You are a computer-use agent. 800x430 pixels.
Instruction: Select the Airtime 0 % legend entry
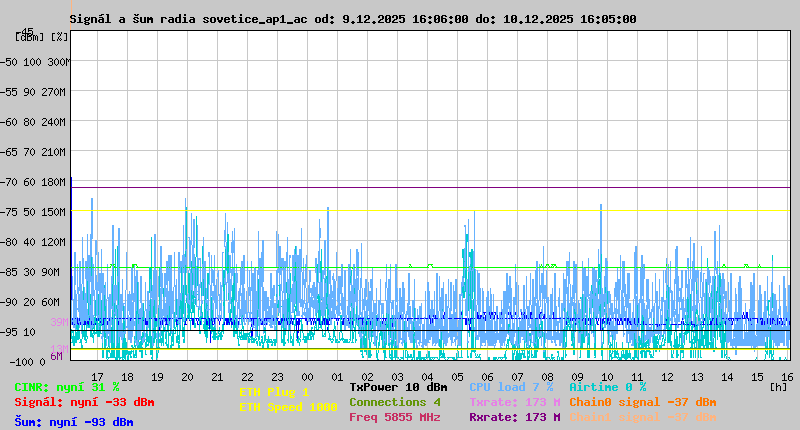tap(607, 387)
